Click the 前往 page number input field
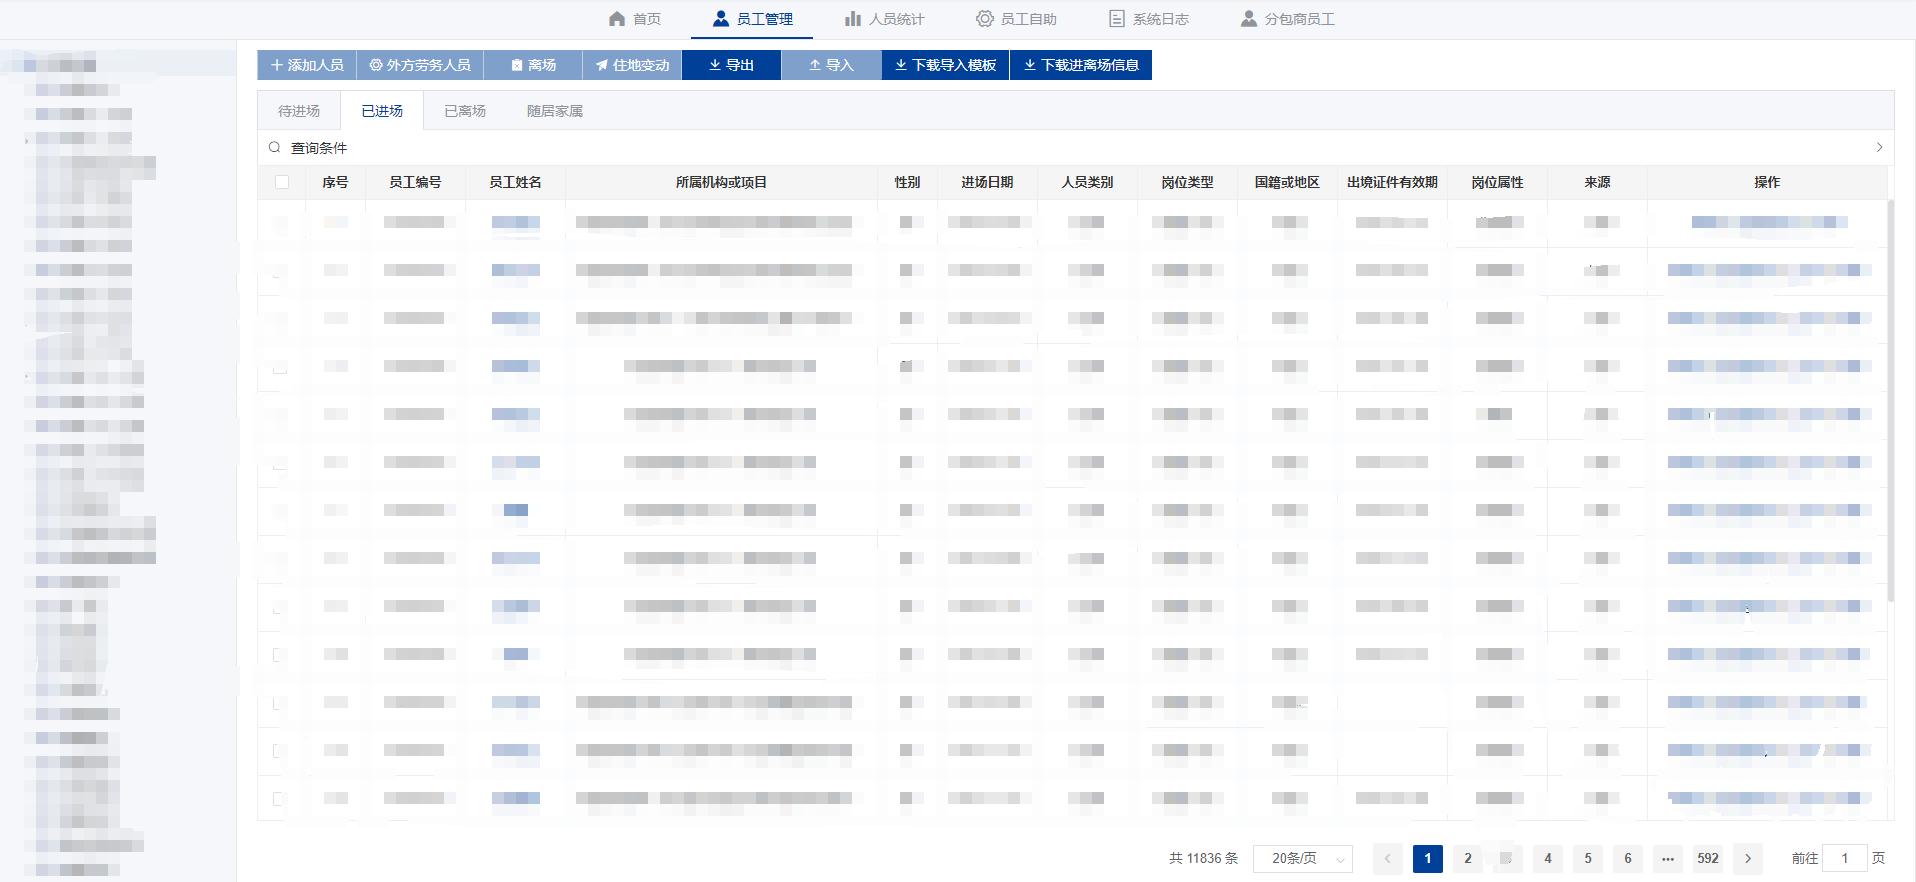 [x=1845, y=858]
